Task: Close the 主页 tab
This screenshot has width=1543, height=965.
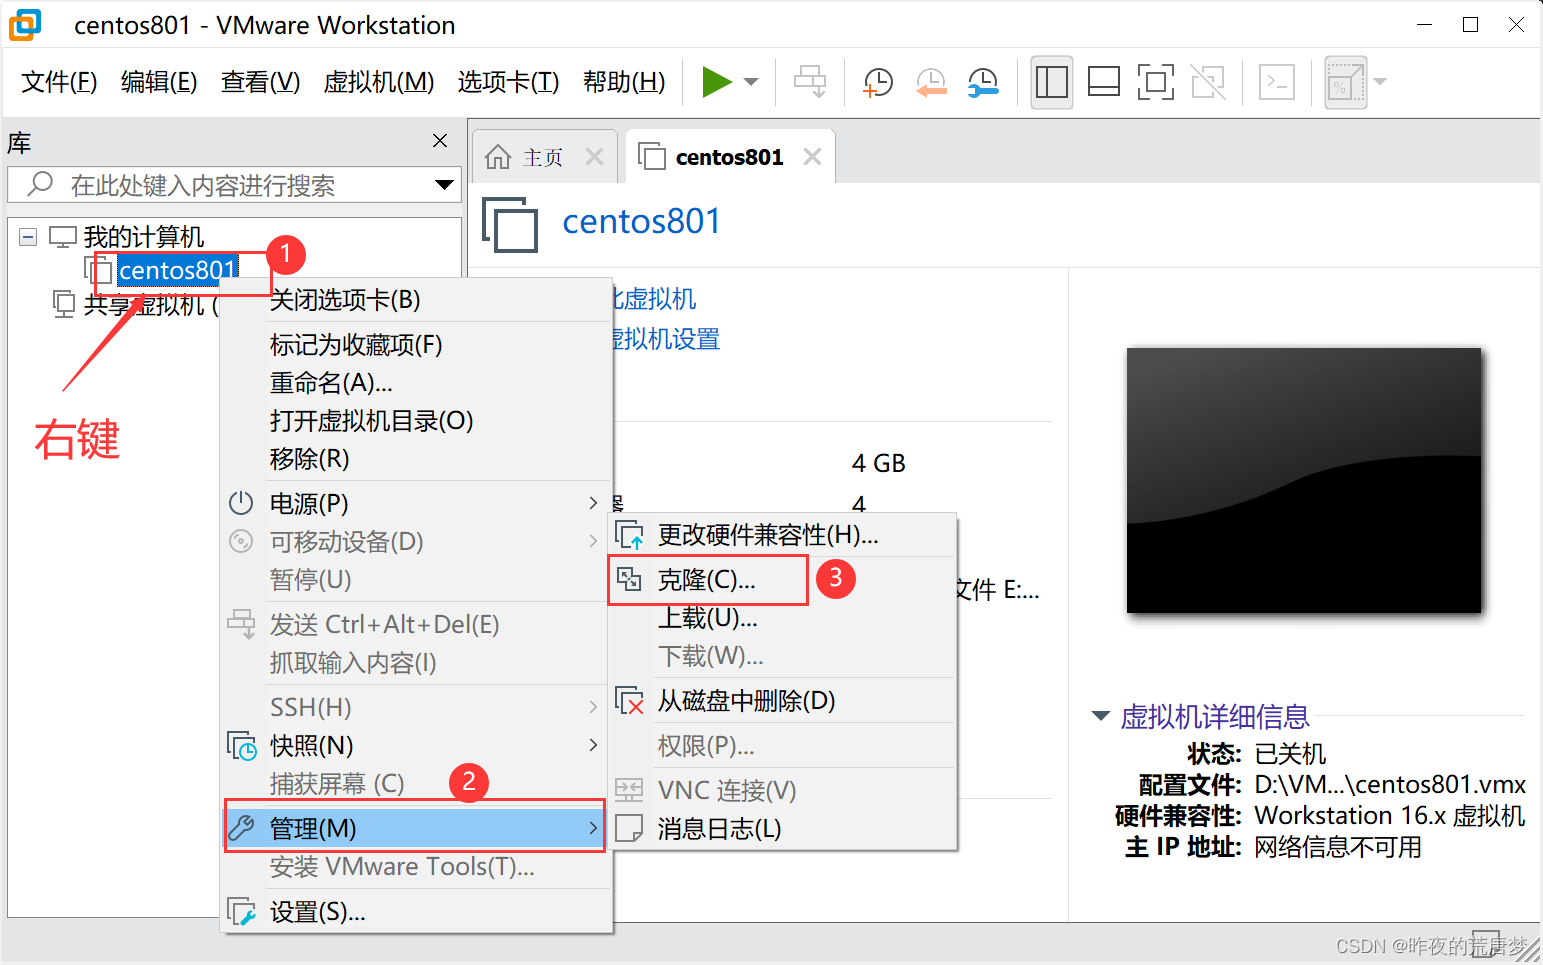Action: 594,157
